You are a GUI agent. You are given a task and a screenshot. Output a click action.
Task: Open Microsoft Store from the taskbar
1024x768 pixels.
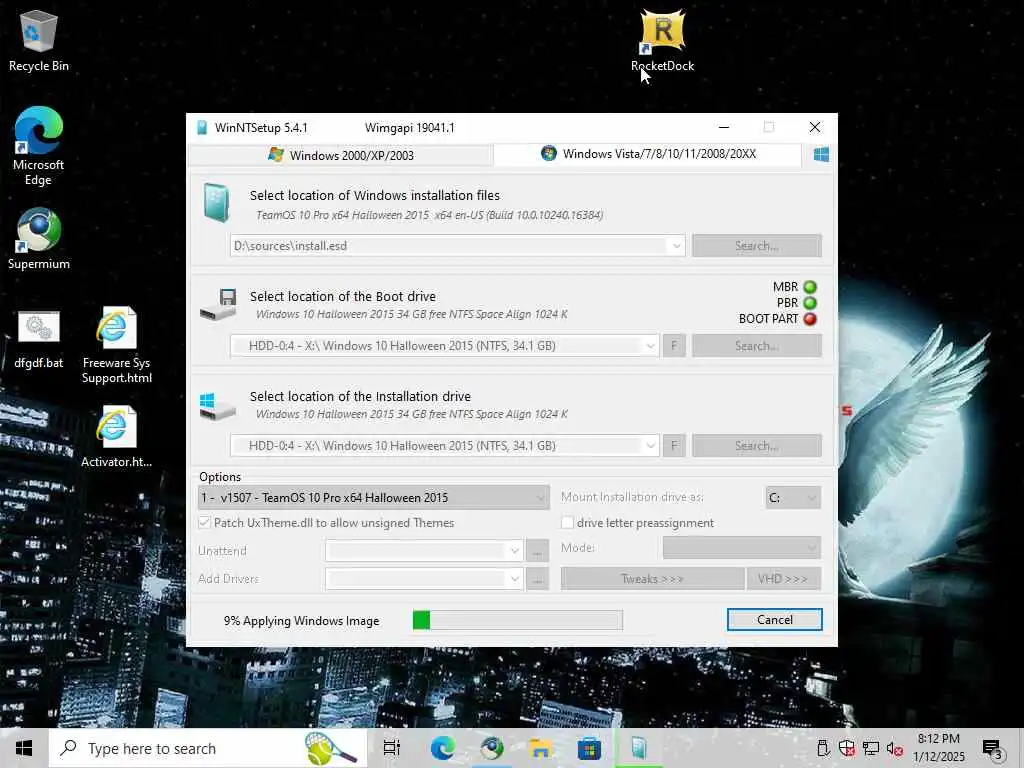589,748
